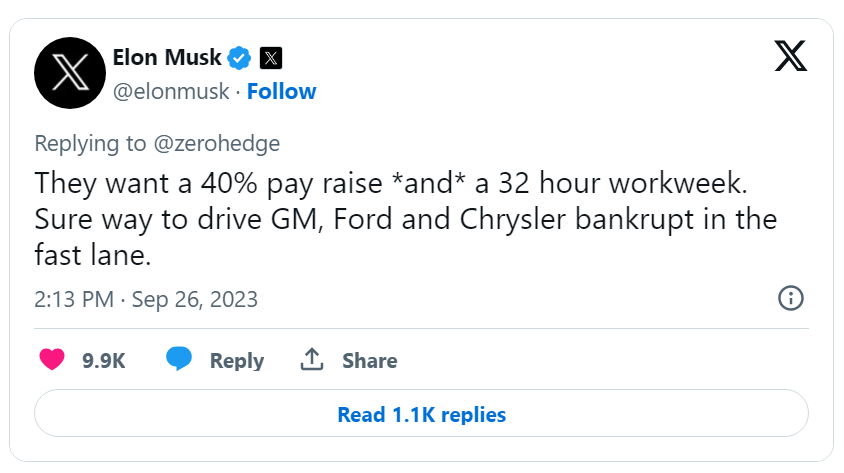Click the 9.9K likes count
This screenshot has width=844, height=473.
103,361
